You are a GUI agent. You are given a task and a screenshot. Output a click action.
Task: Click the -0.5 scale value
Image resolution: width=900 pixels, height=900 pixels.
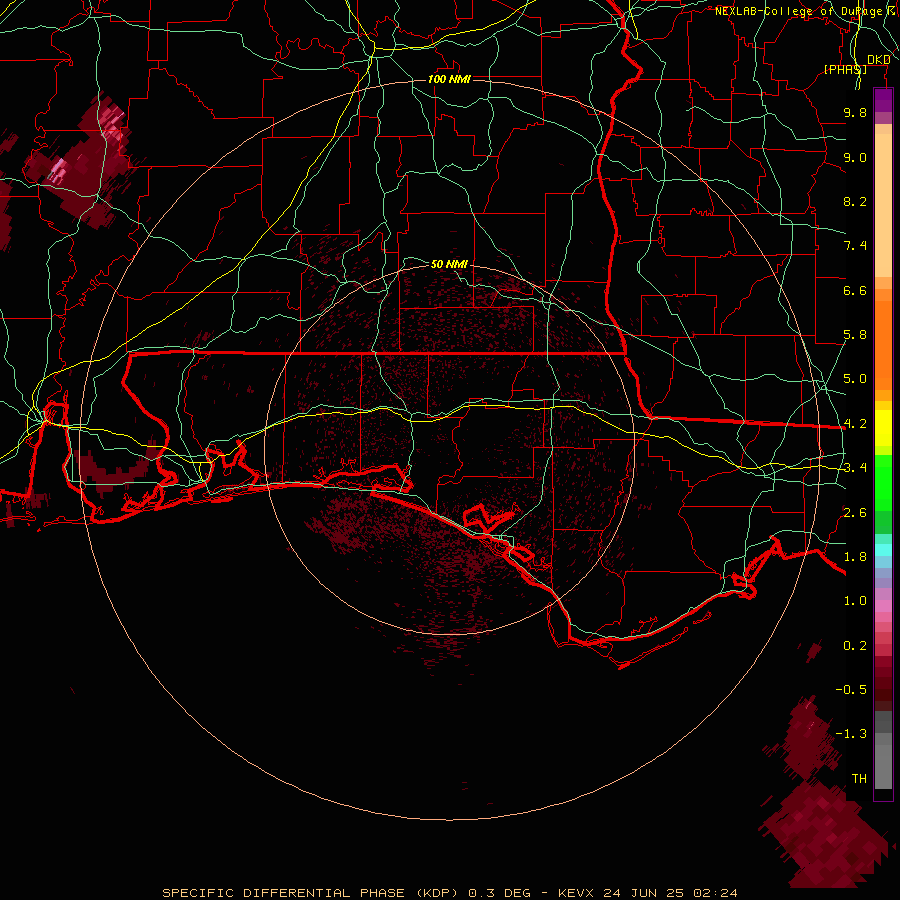tap(851, 690)
